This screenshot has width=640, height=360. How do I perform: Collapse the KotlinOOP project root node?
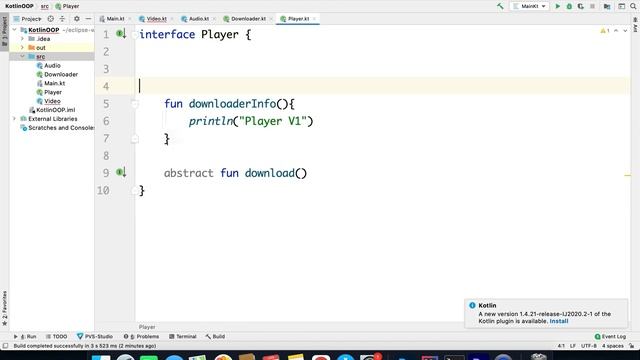(x=15, y=30)
